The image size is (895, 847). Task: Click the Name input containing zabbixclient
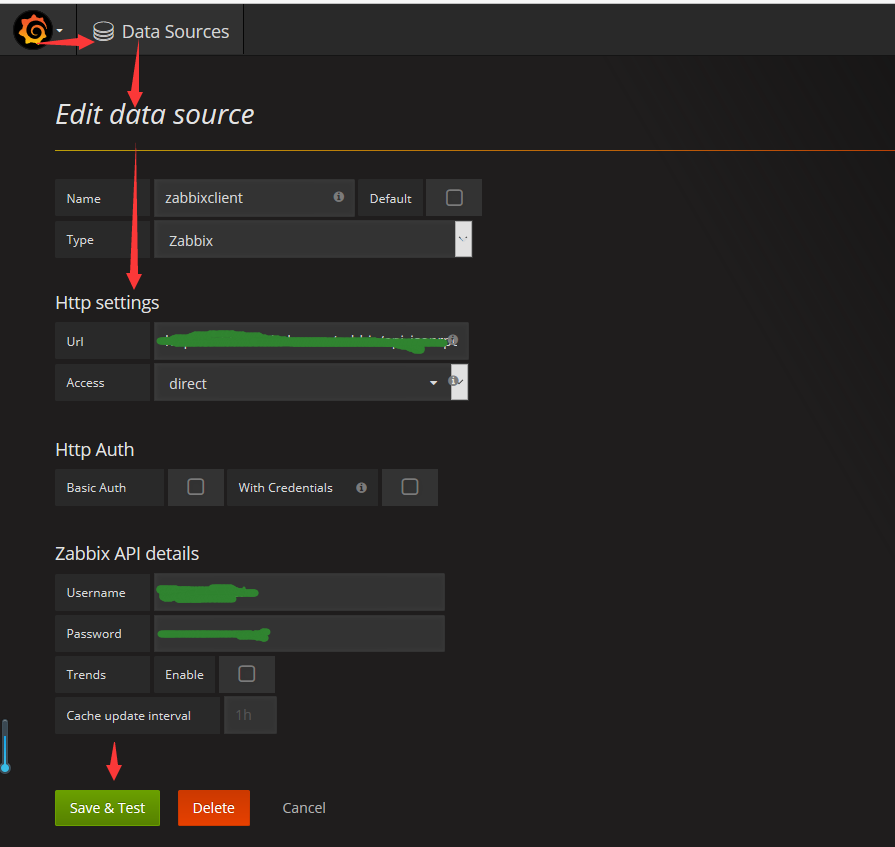(254, 198)
